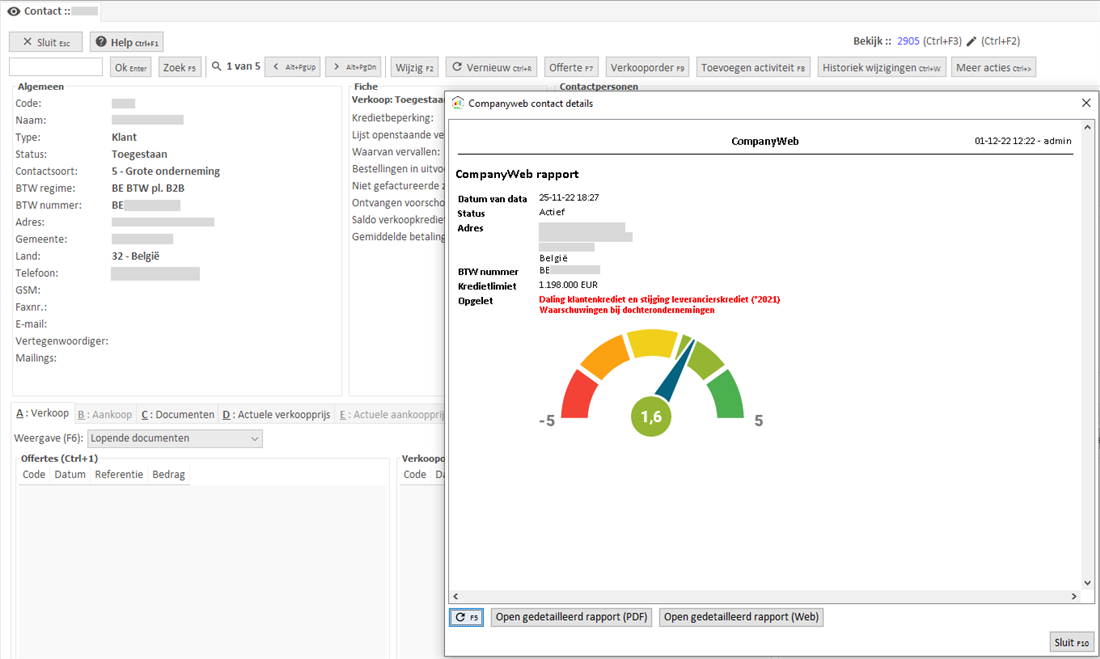Open gedetailleerd rapport (Web)
This screenshot has width=1100, height=659.
click(x=741, y=617)
